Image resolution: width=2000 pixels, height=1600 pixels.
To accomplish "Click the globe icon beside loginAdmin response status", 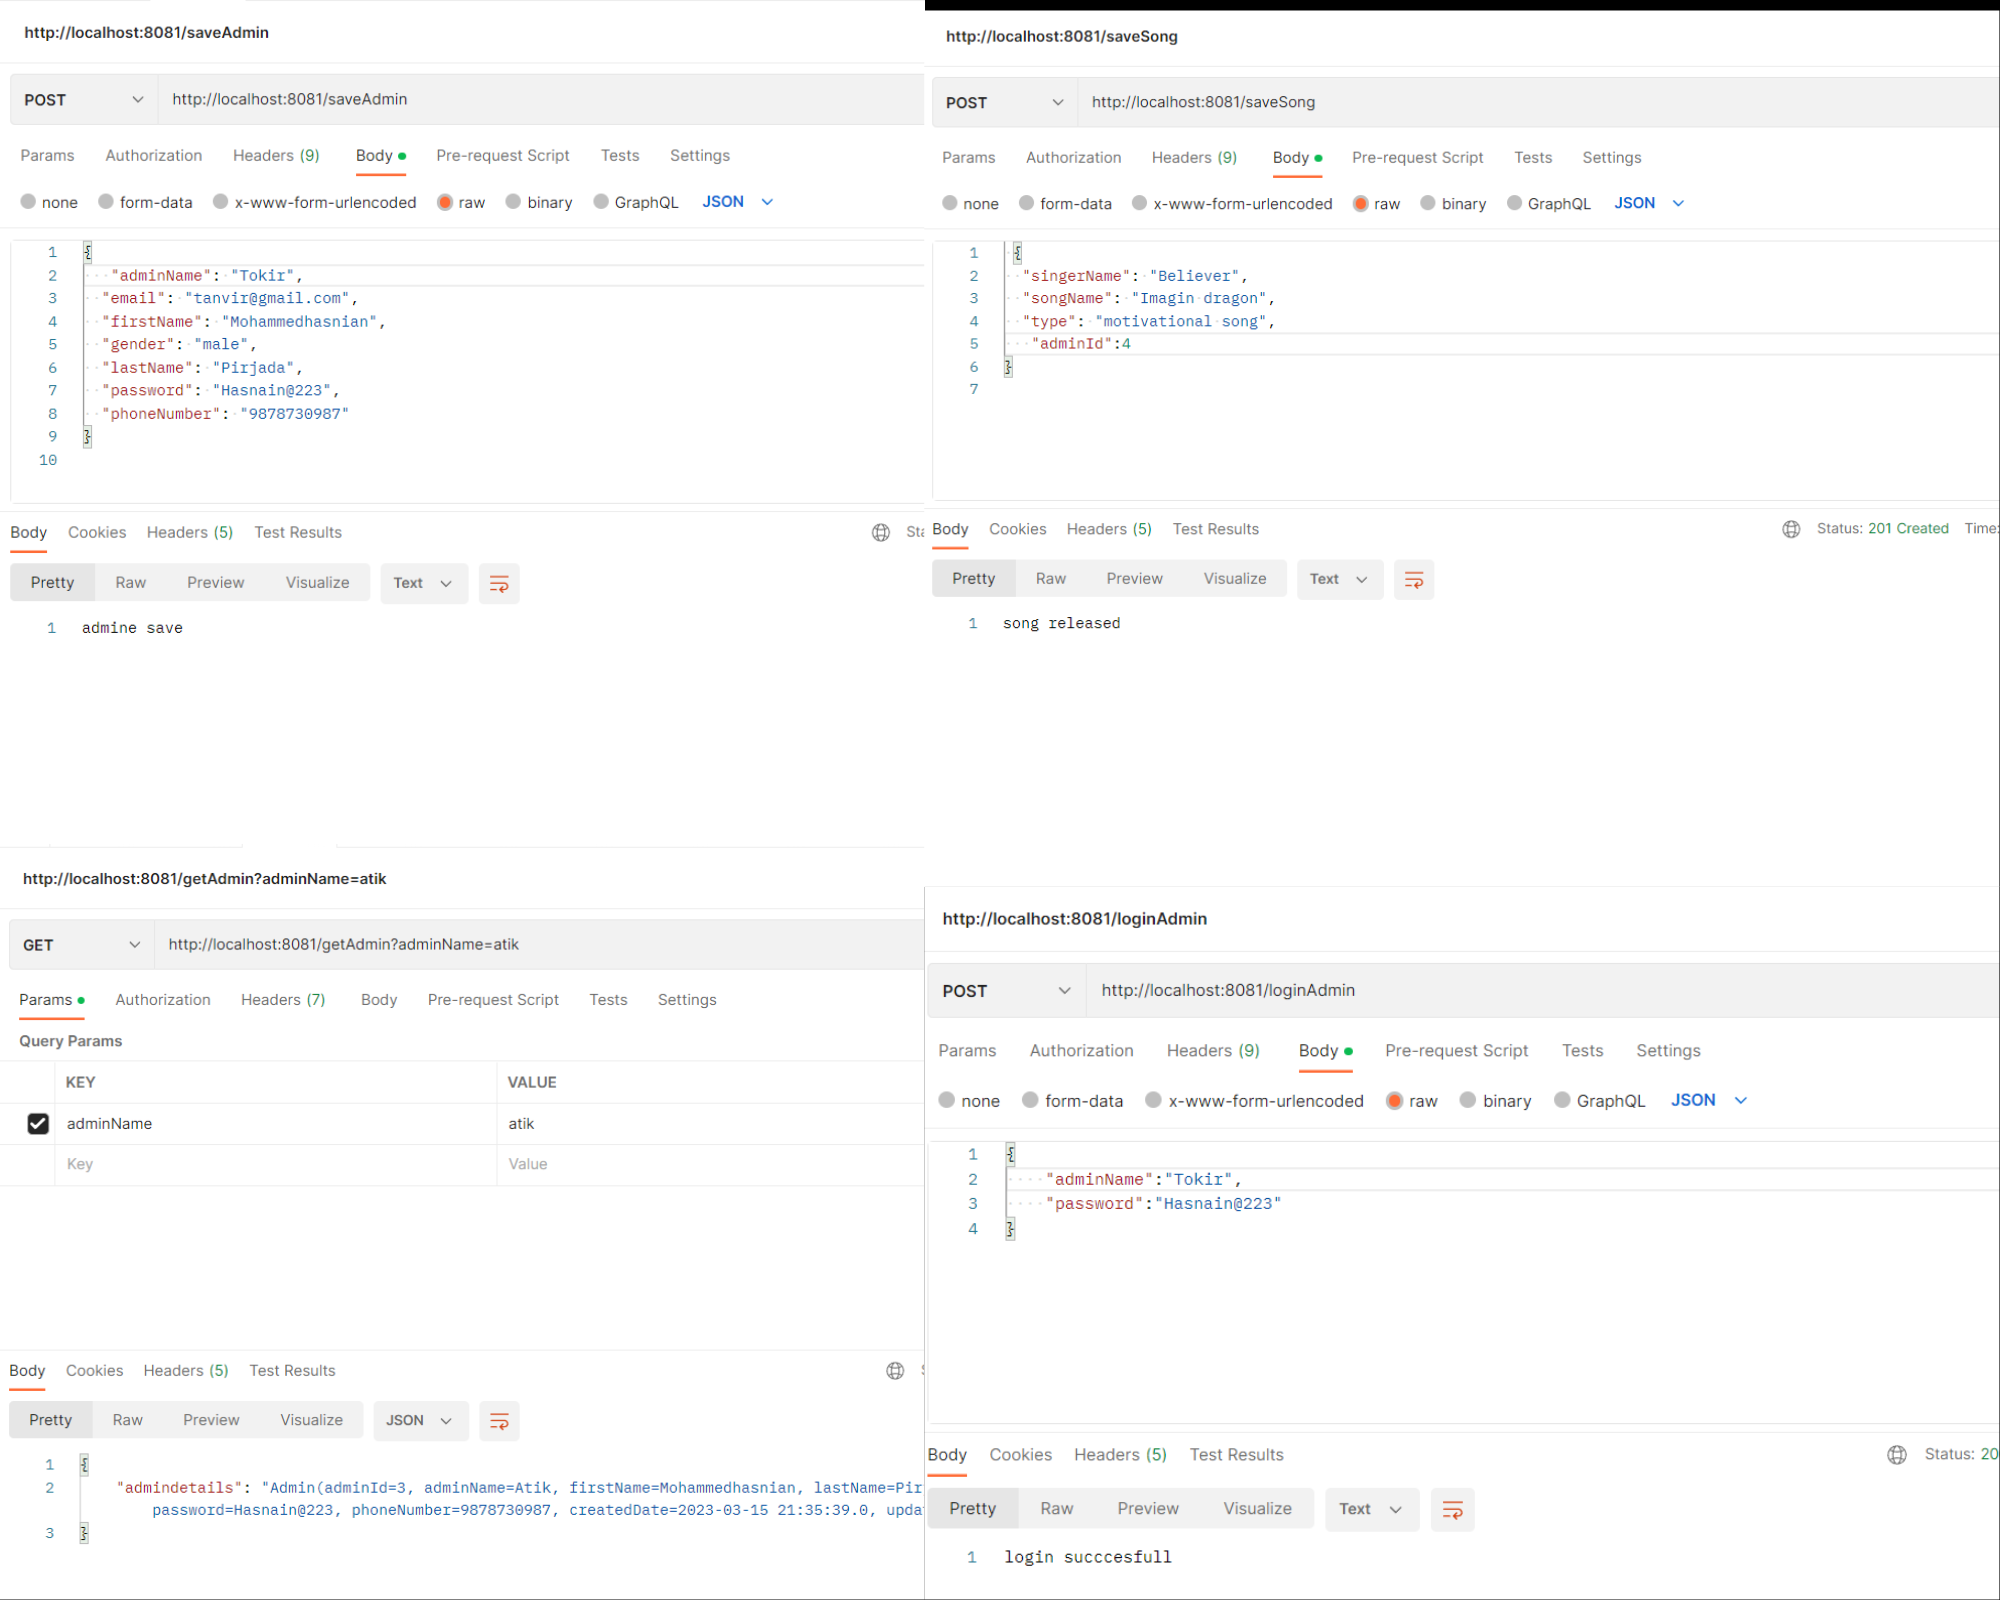I will [1897, 1455].
